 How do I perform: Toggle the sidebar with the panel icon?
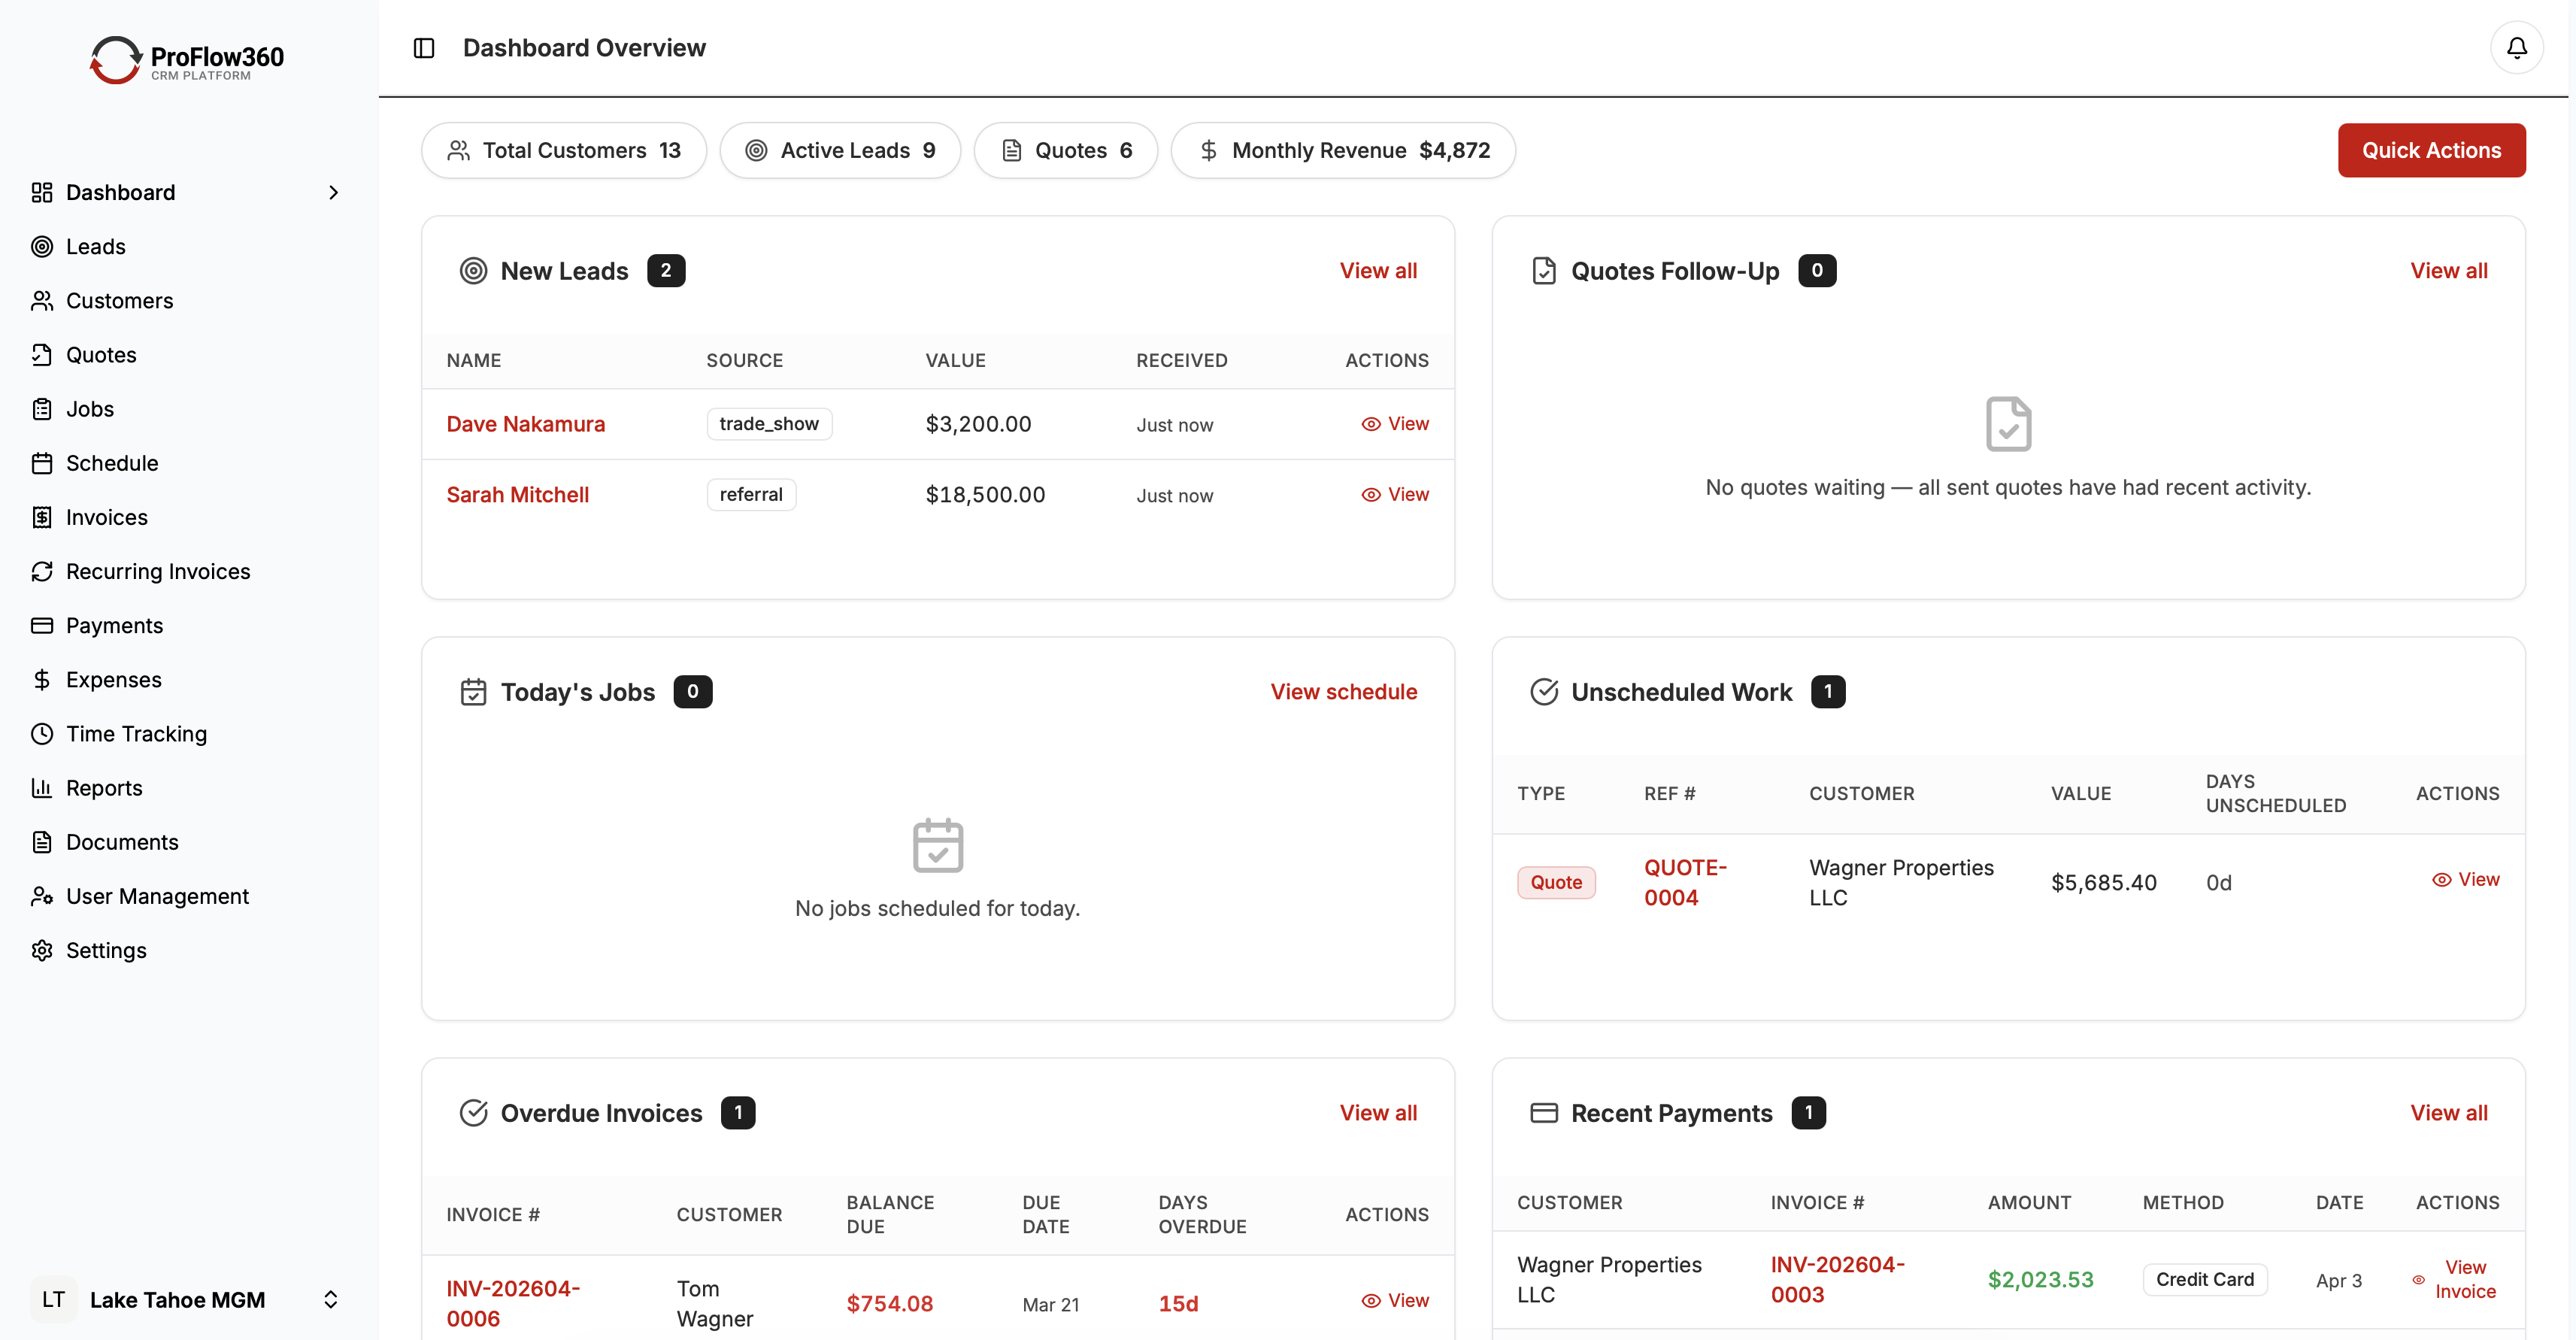423,47
